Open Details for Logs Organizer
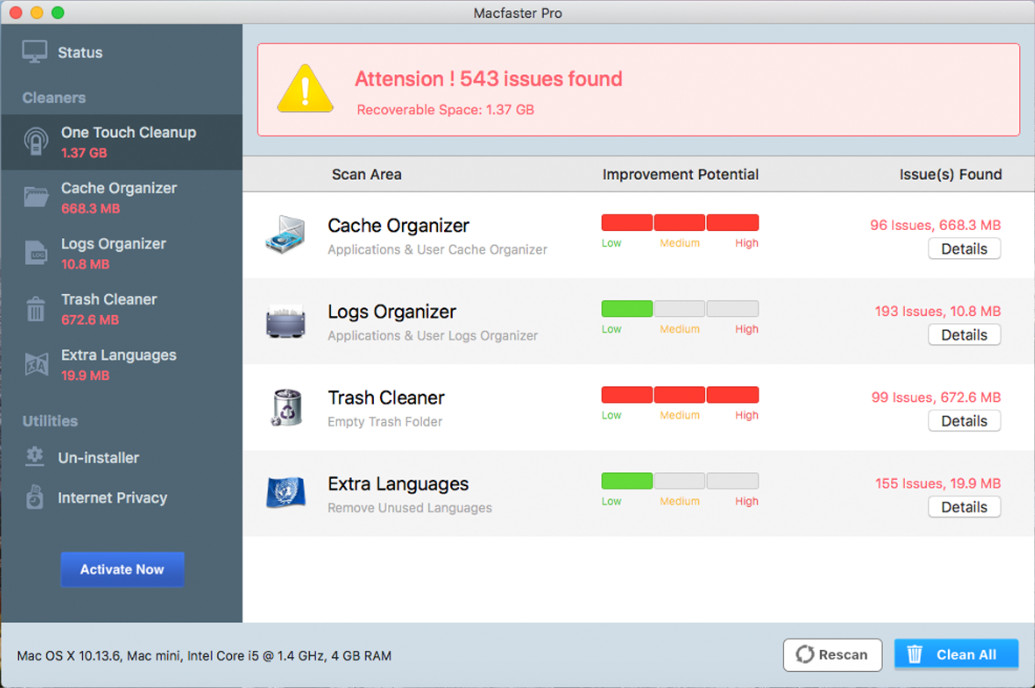 coord(964,335)
